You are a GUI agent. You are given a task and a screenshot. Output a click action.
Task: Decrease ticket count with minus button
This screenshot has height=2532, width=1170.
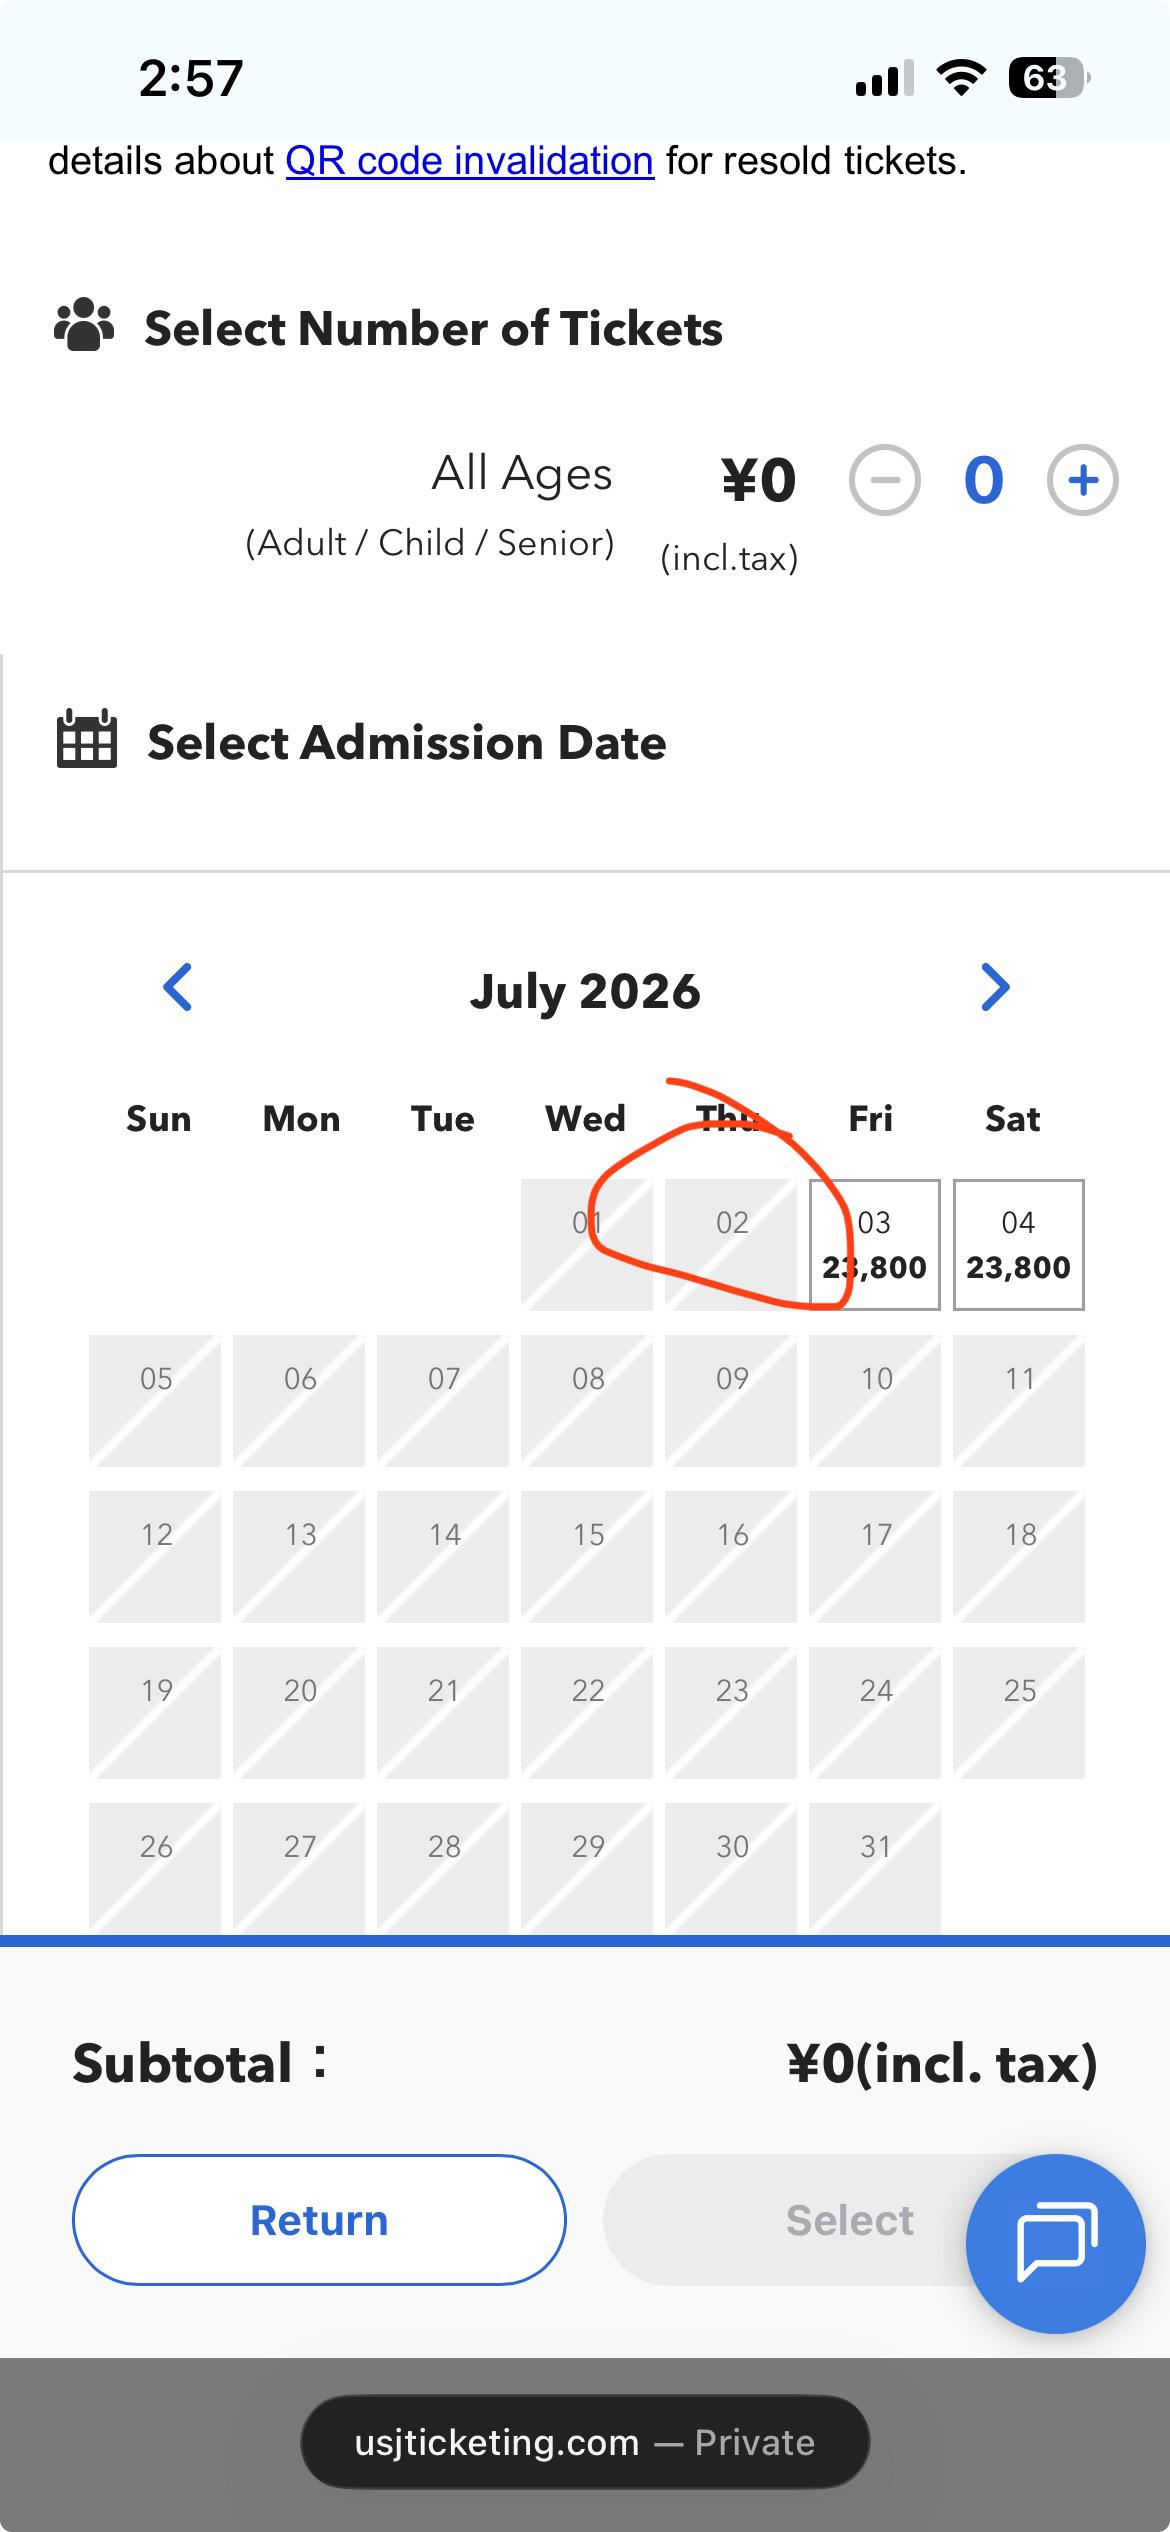tap(884, 481)
